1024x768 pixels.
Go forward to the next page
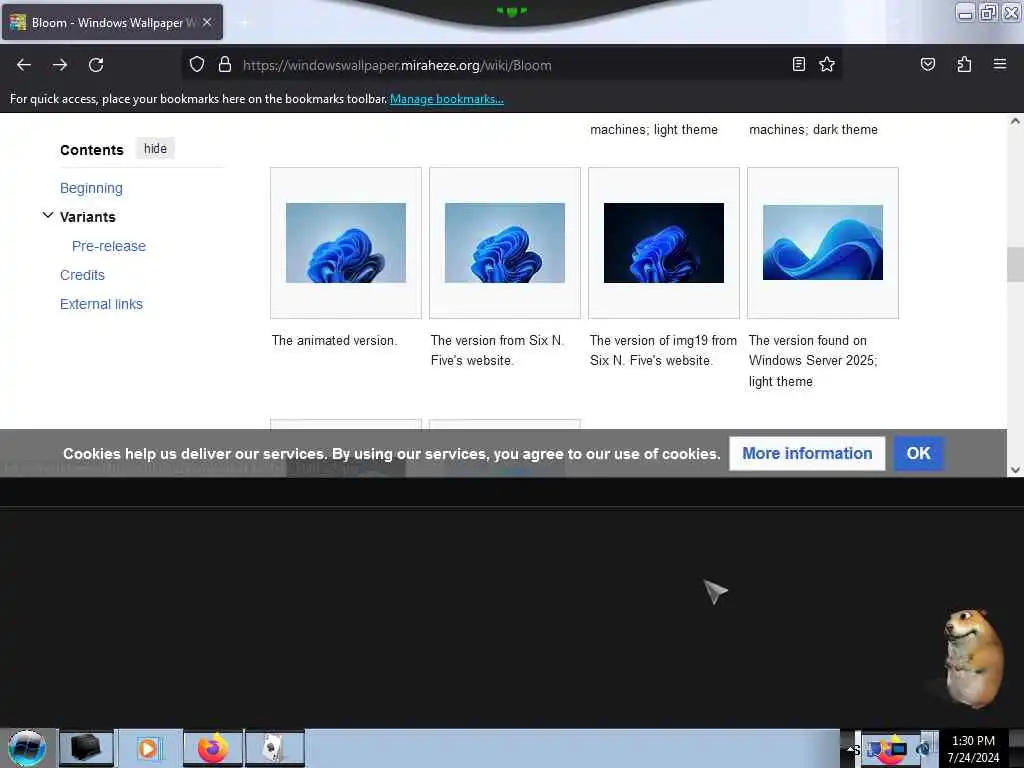[60, 65]
